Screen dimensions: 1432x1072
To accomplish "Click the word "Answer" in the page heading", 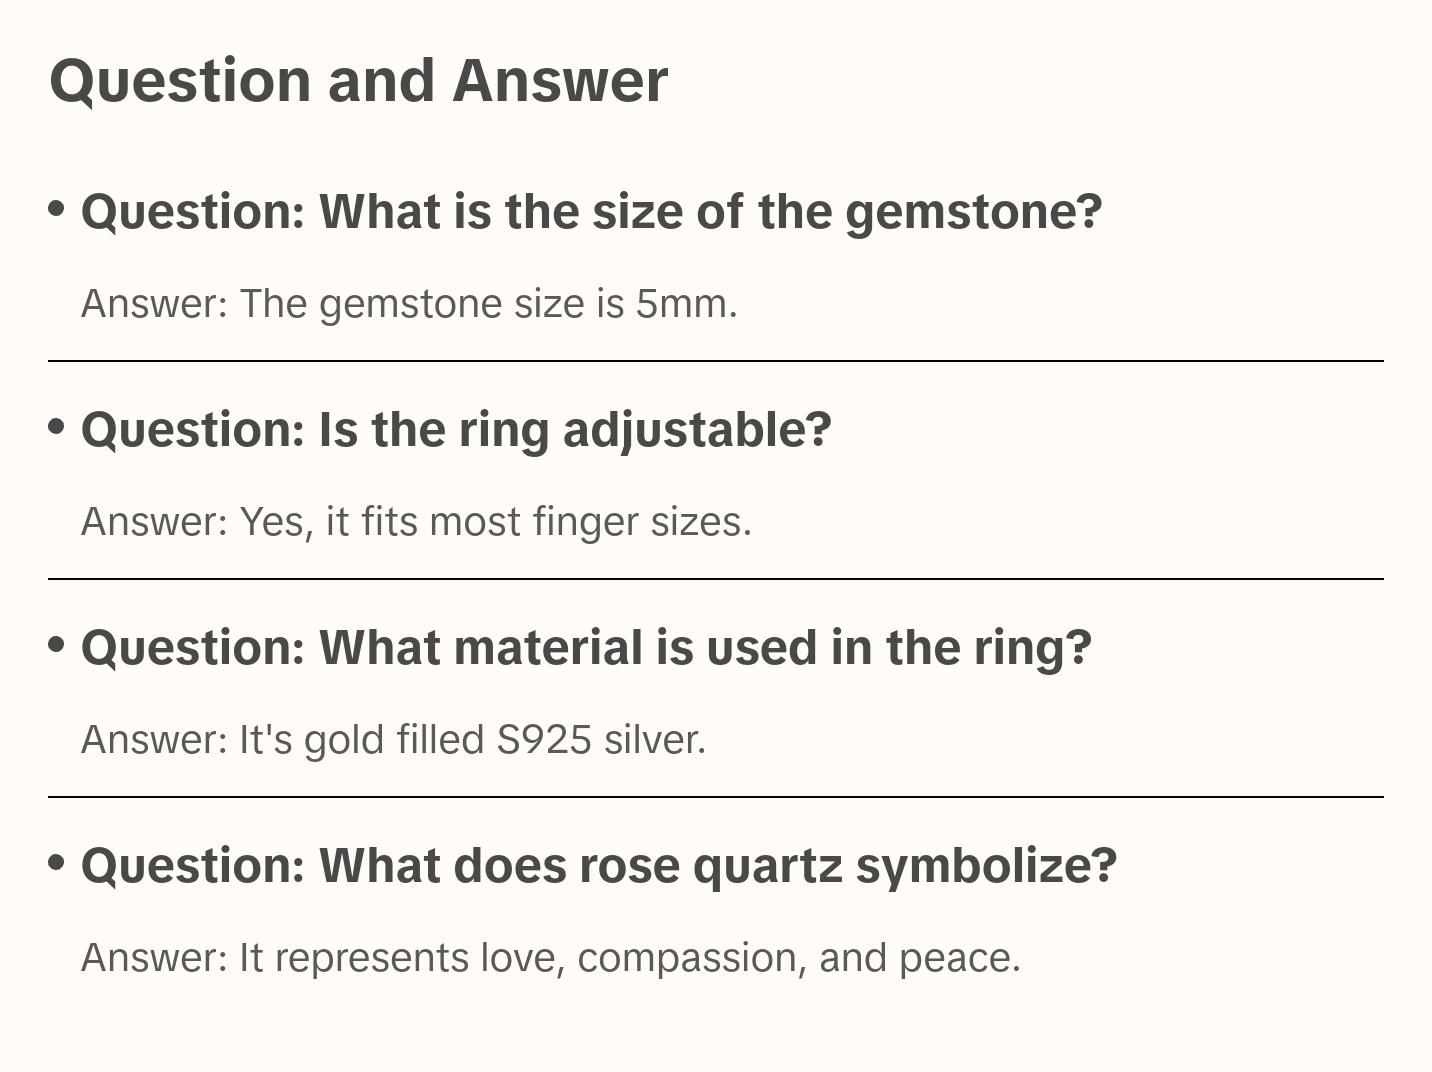I will 560,80.
